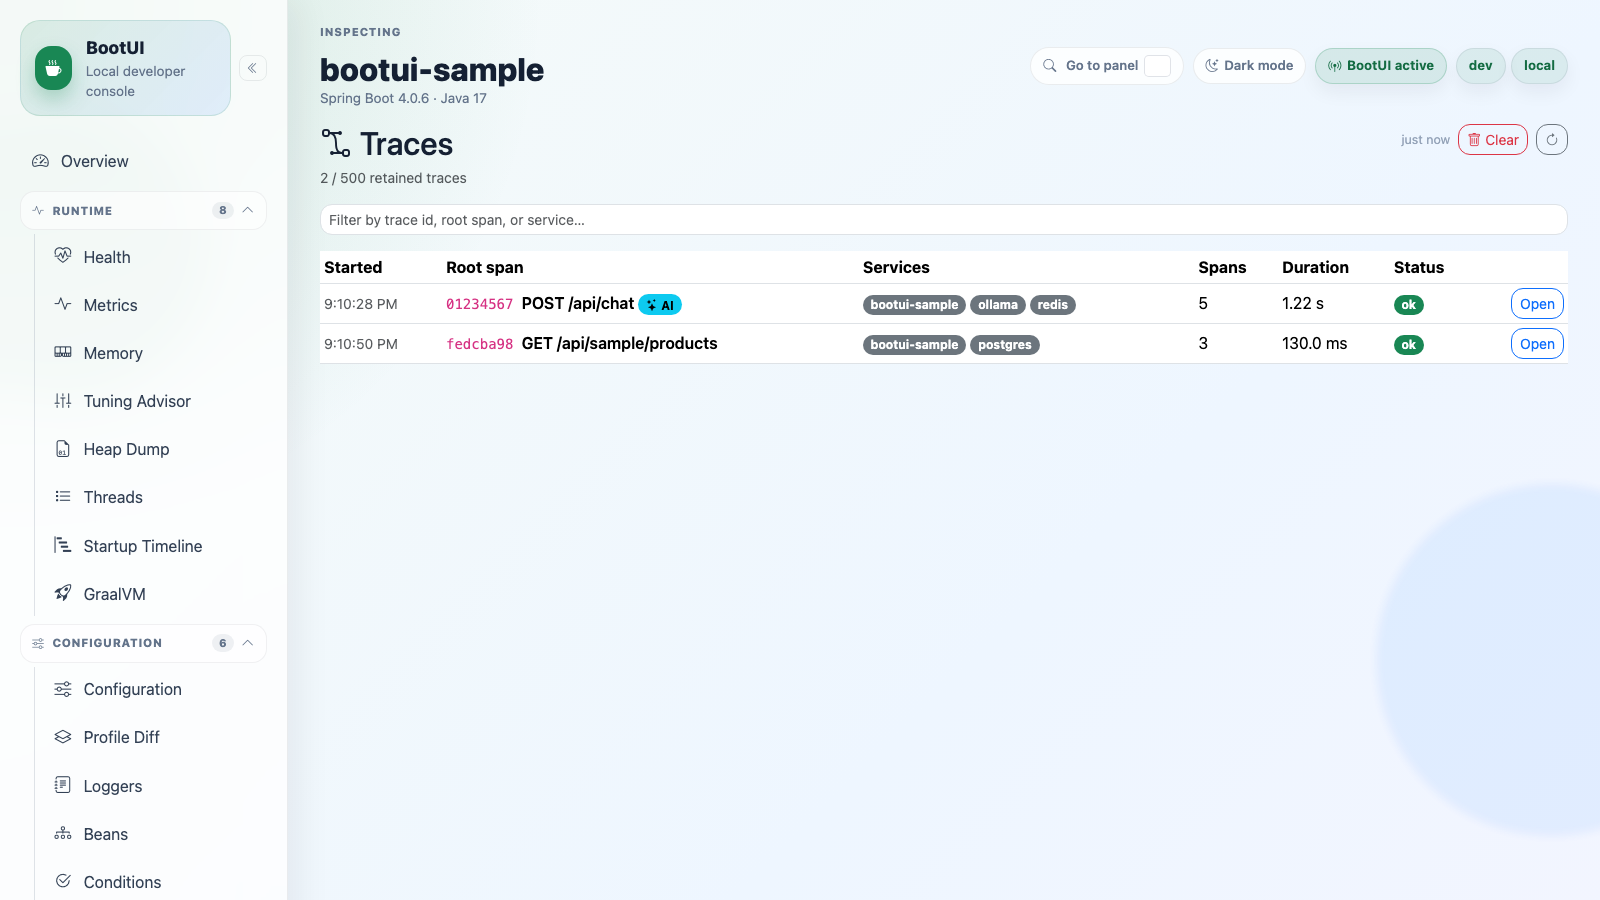Click the RUNTIME count badge 8

click(222, 210)
